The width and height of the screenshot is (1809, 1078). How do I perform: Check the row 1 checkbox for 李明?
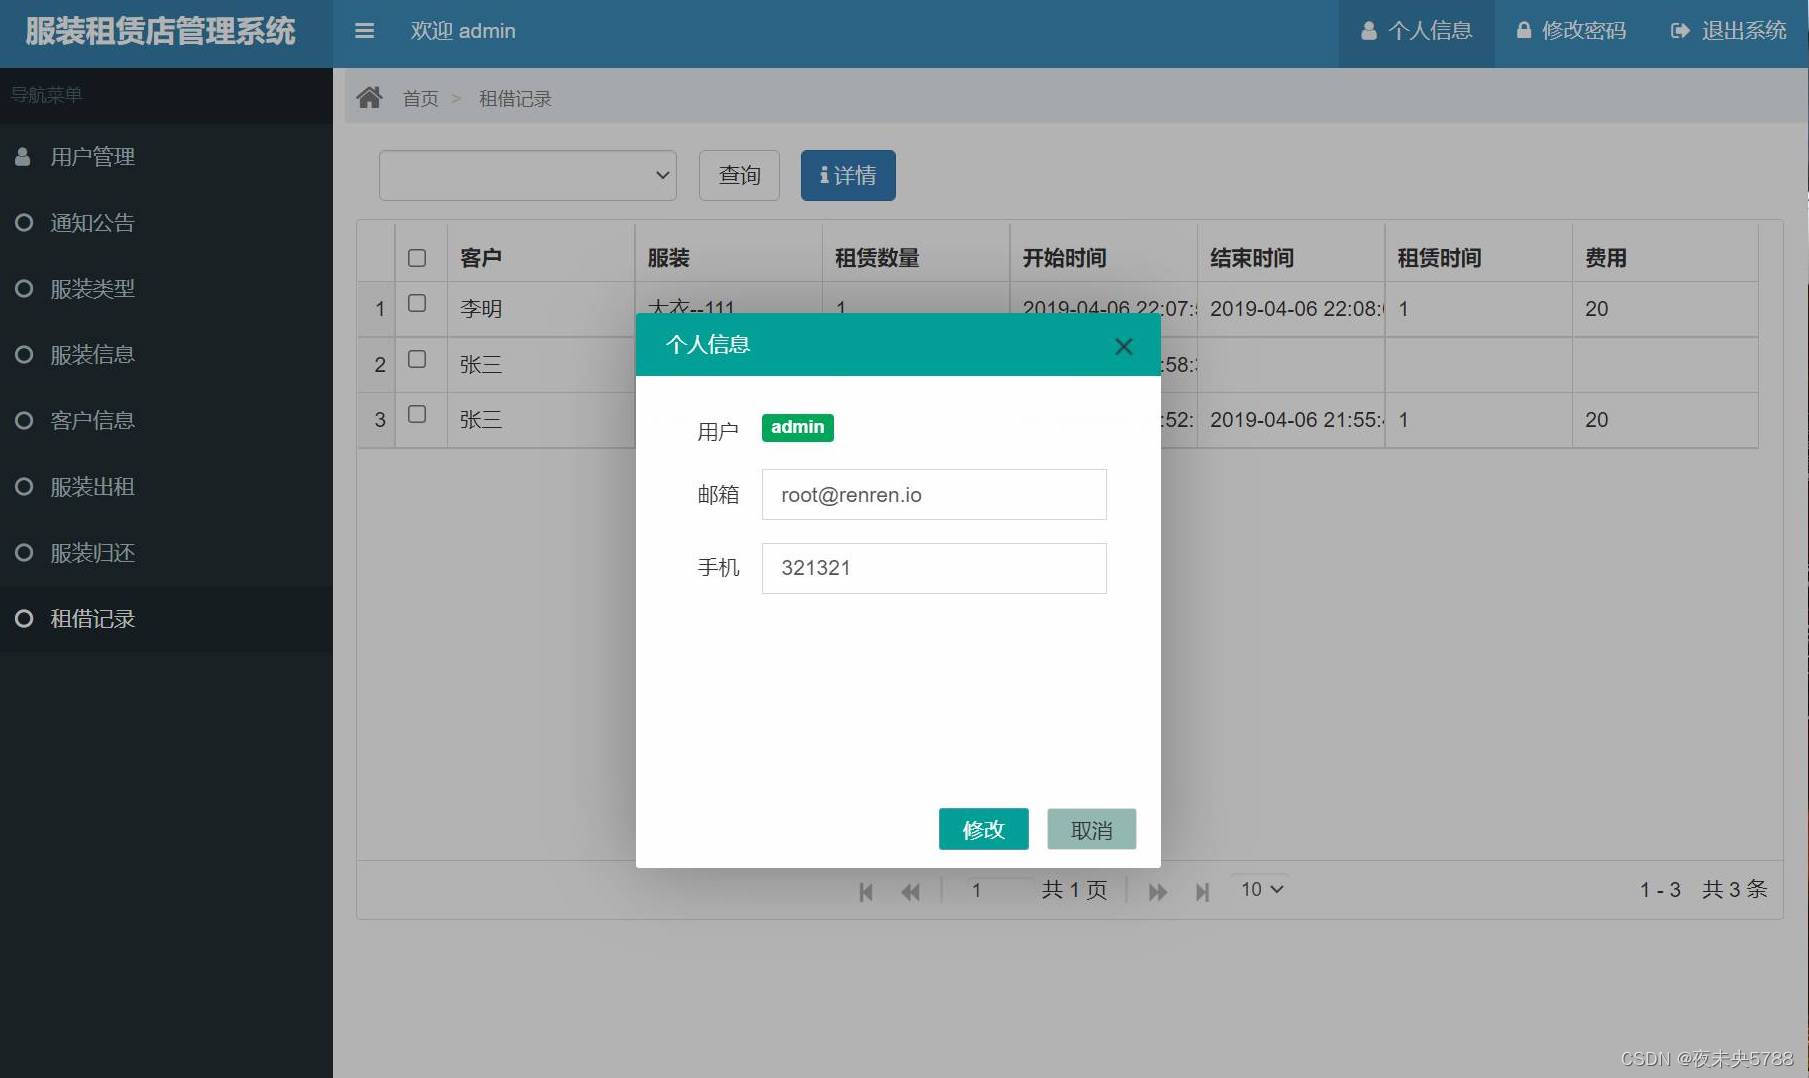[x=417, y=303]
